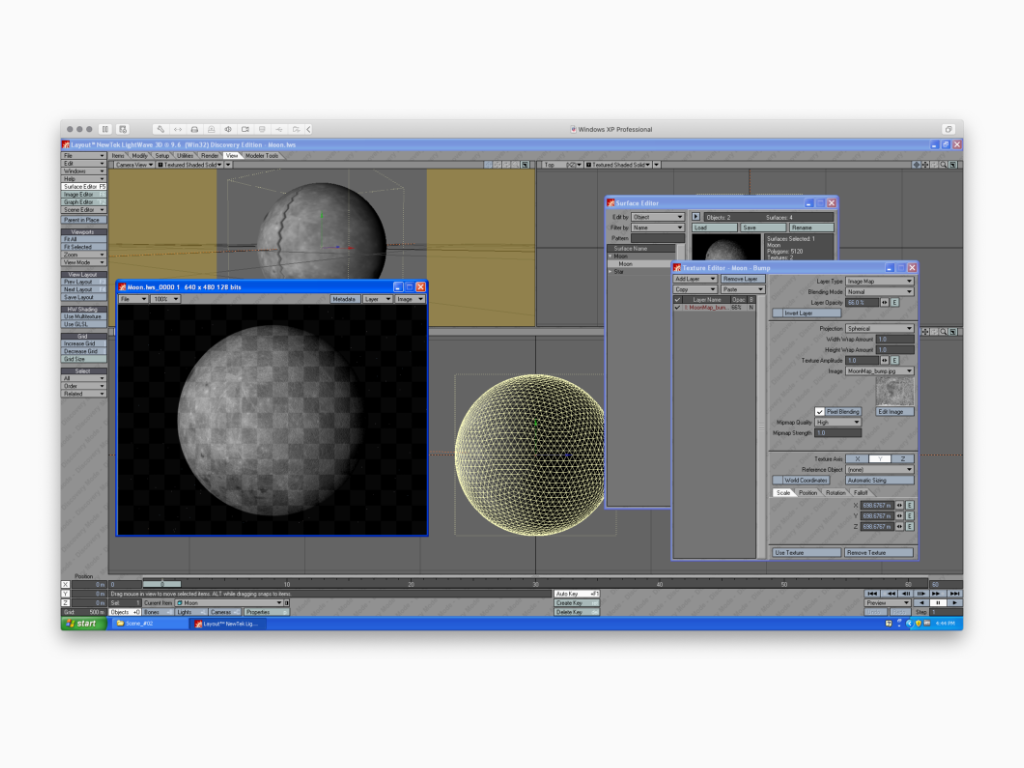Open Camera View viewport dropdown

(135, 165)
